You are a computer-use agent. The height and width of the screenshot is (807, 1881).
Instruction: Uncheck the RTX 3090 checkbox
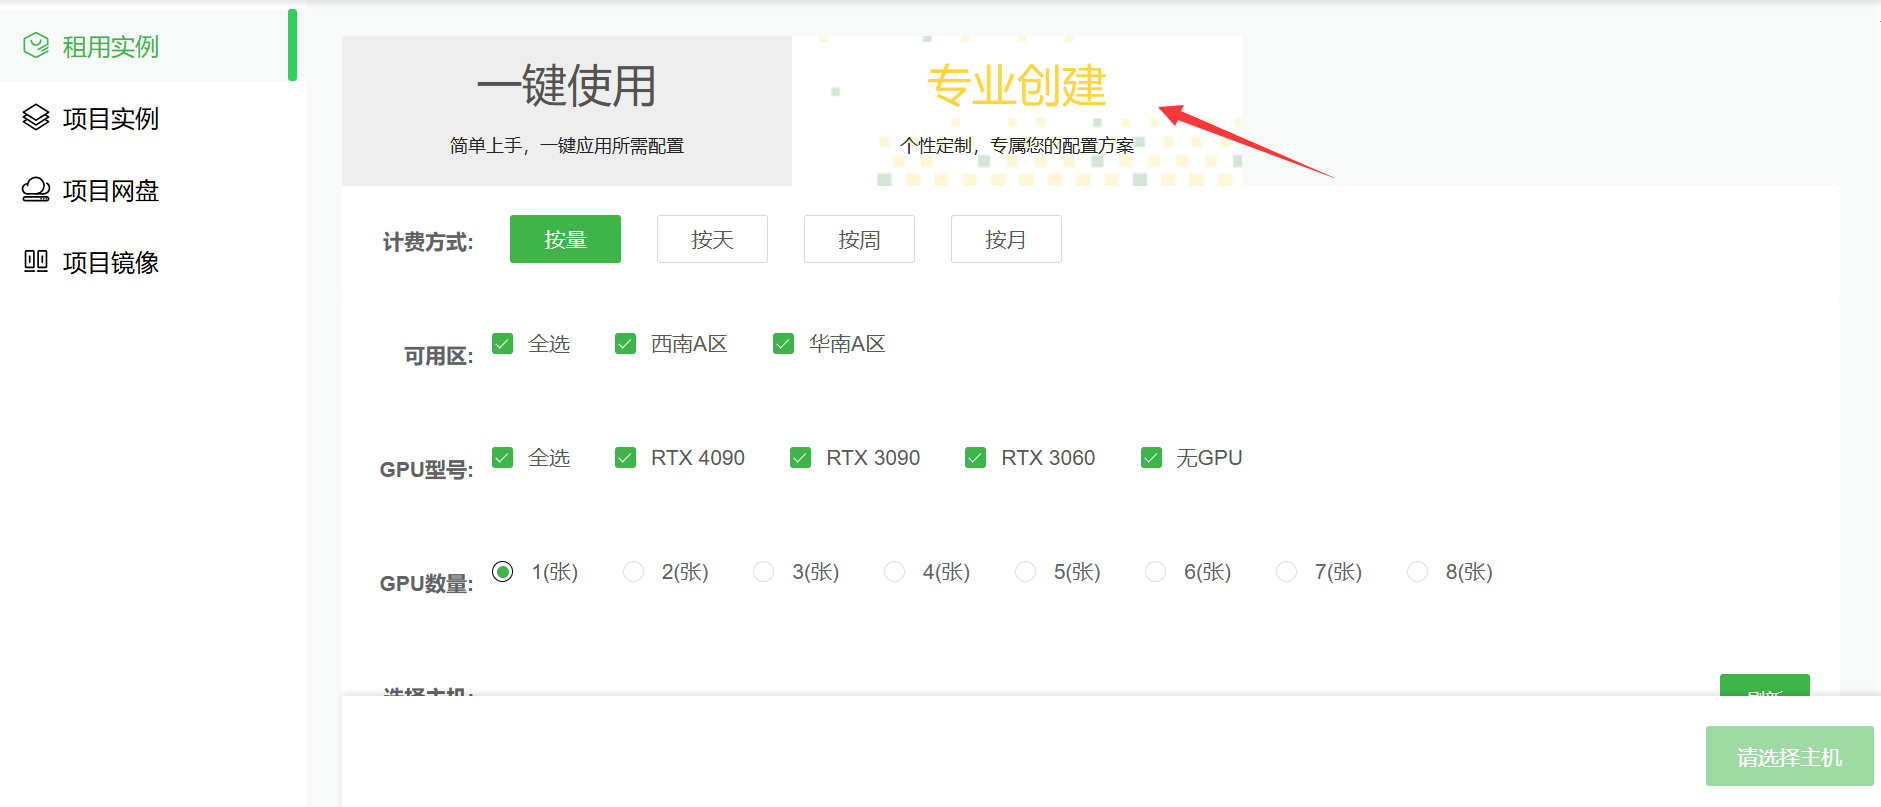(x=801, y=458)
